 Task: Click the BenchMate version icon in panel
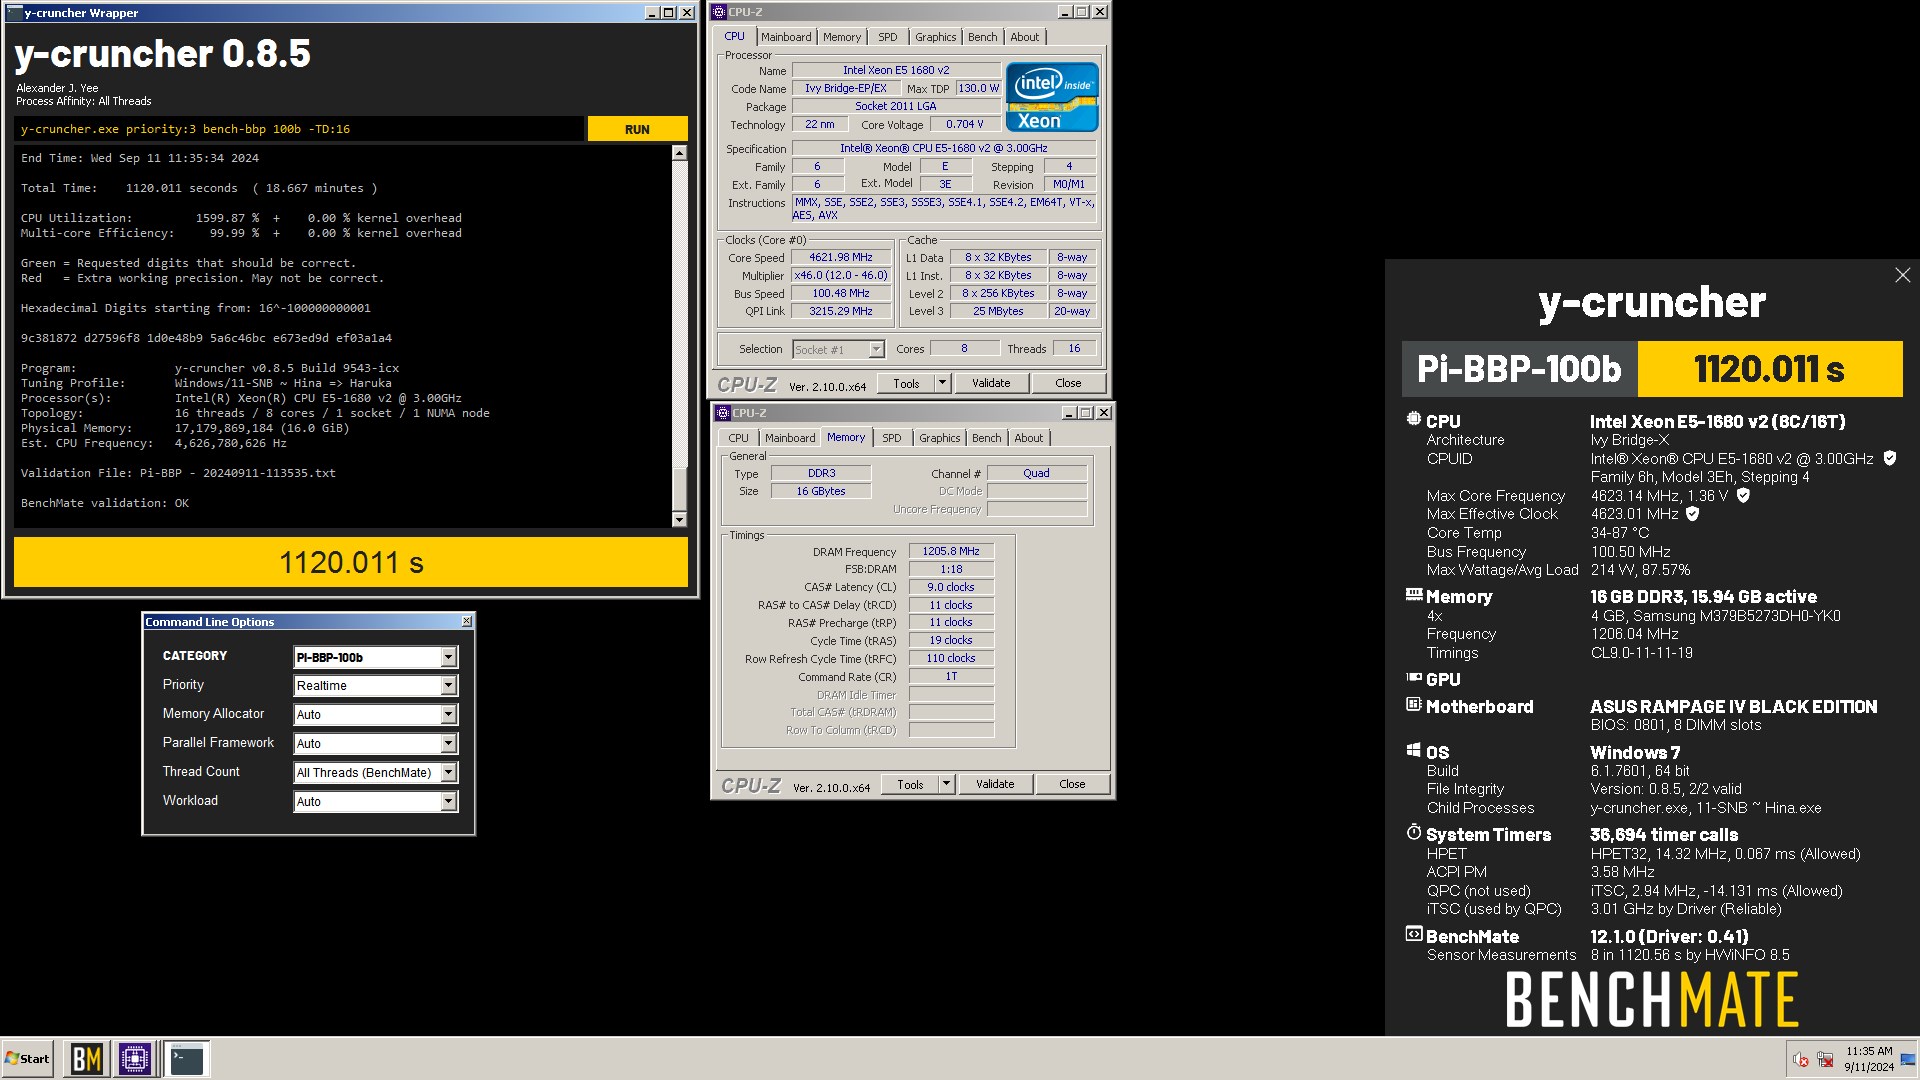click(1413, 934)
